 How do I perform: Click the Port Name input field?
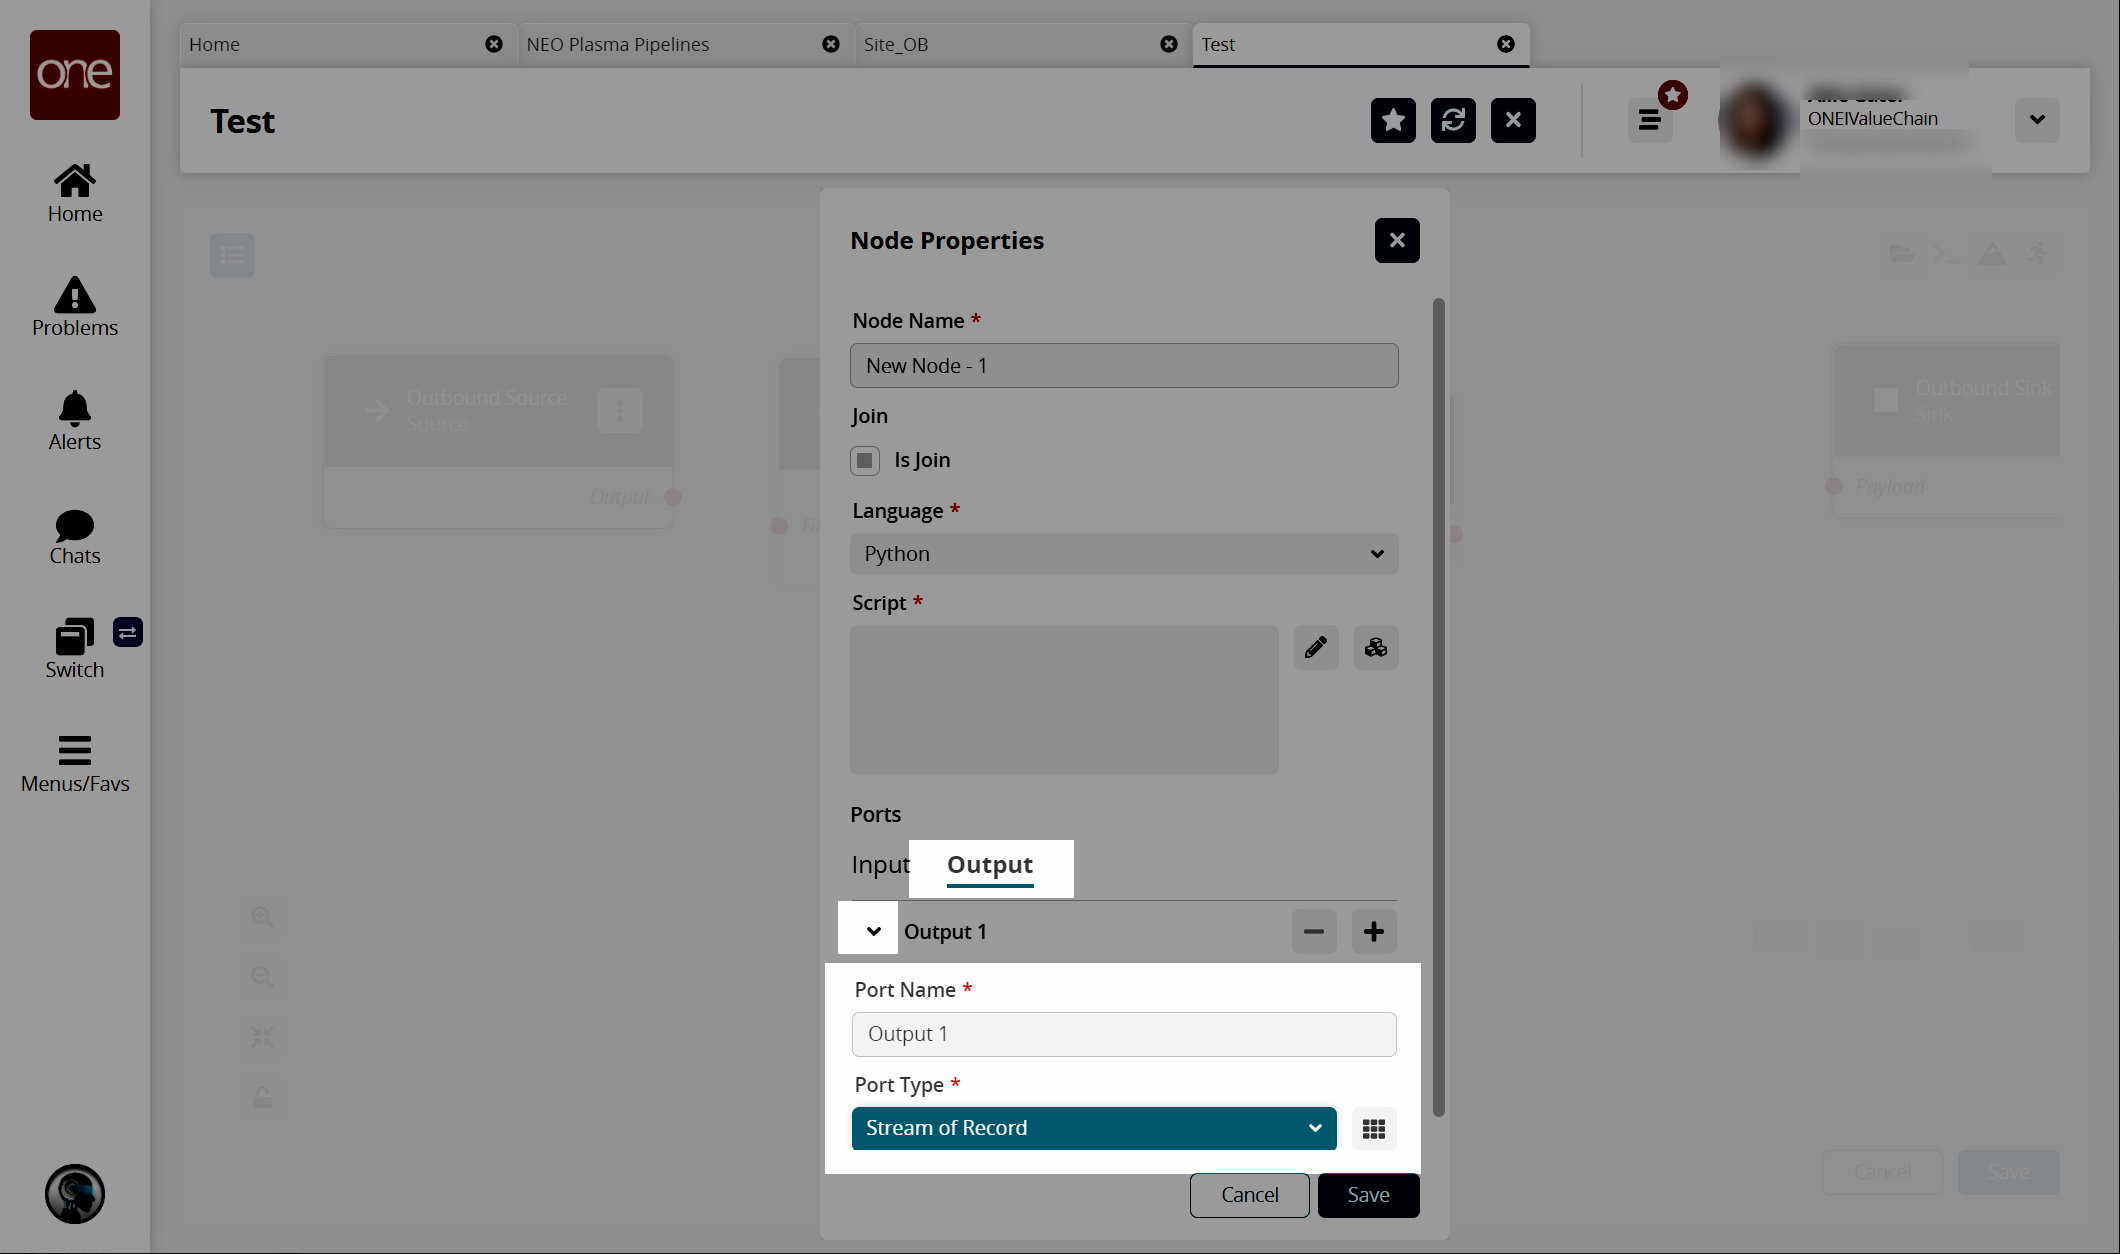coord(1126,1033)
